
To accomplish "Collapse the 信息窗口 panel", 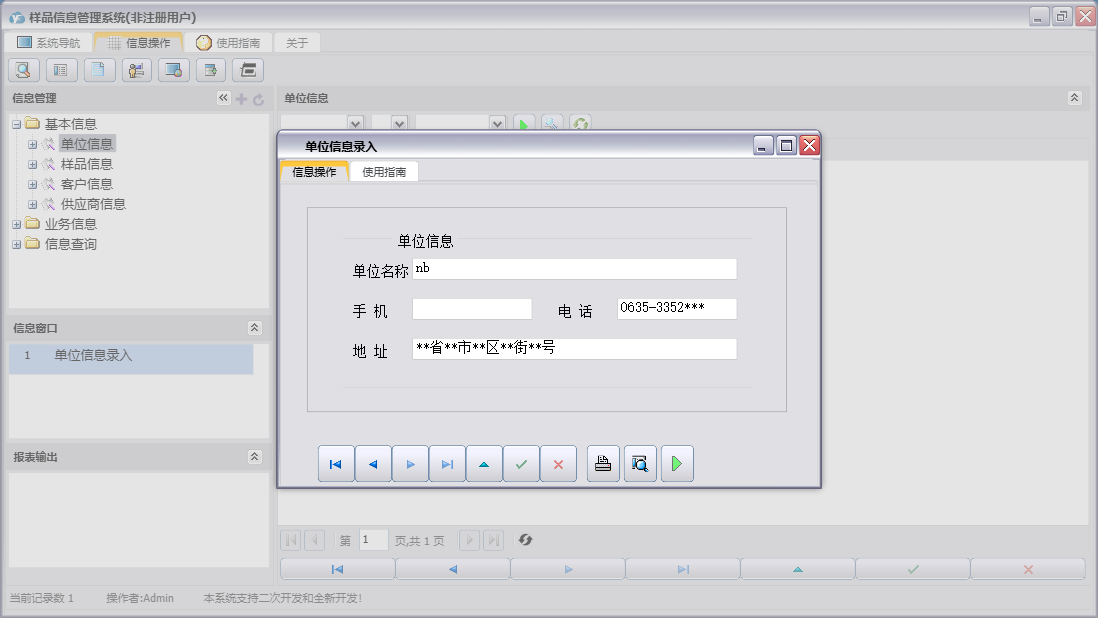I will [254, 328].
